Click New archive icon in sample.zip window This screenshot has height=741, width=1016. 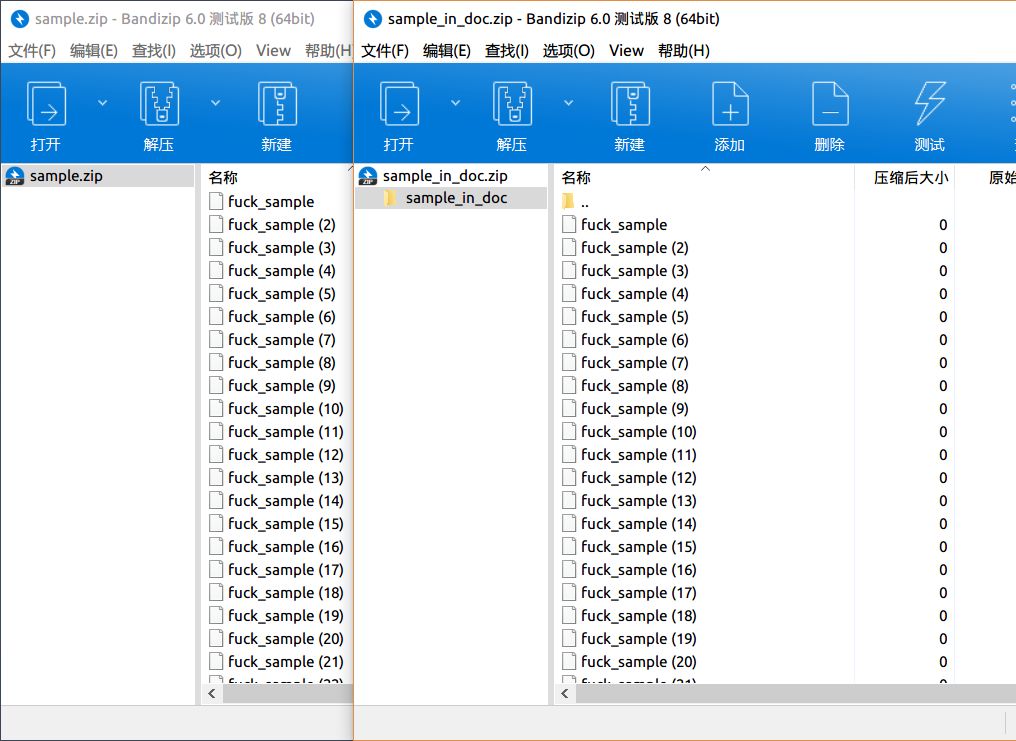pos(277,104)
